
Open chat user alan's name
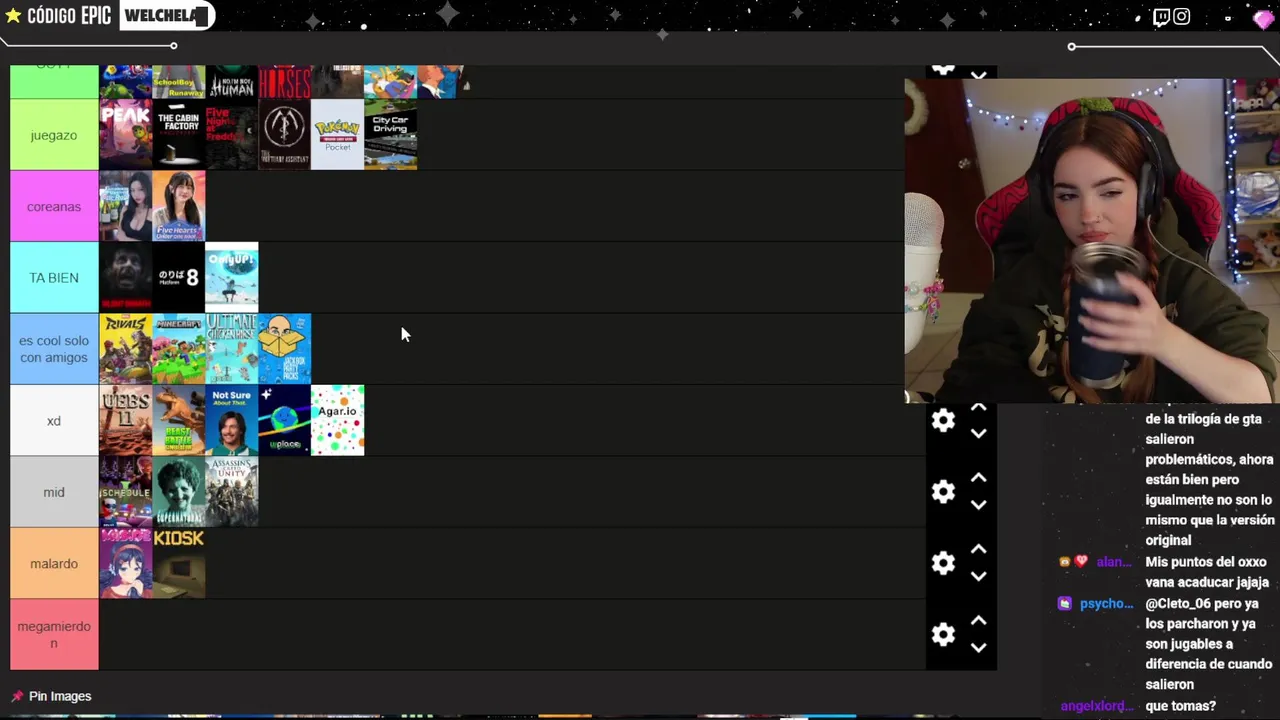tap(1114, 562)
